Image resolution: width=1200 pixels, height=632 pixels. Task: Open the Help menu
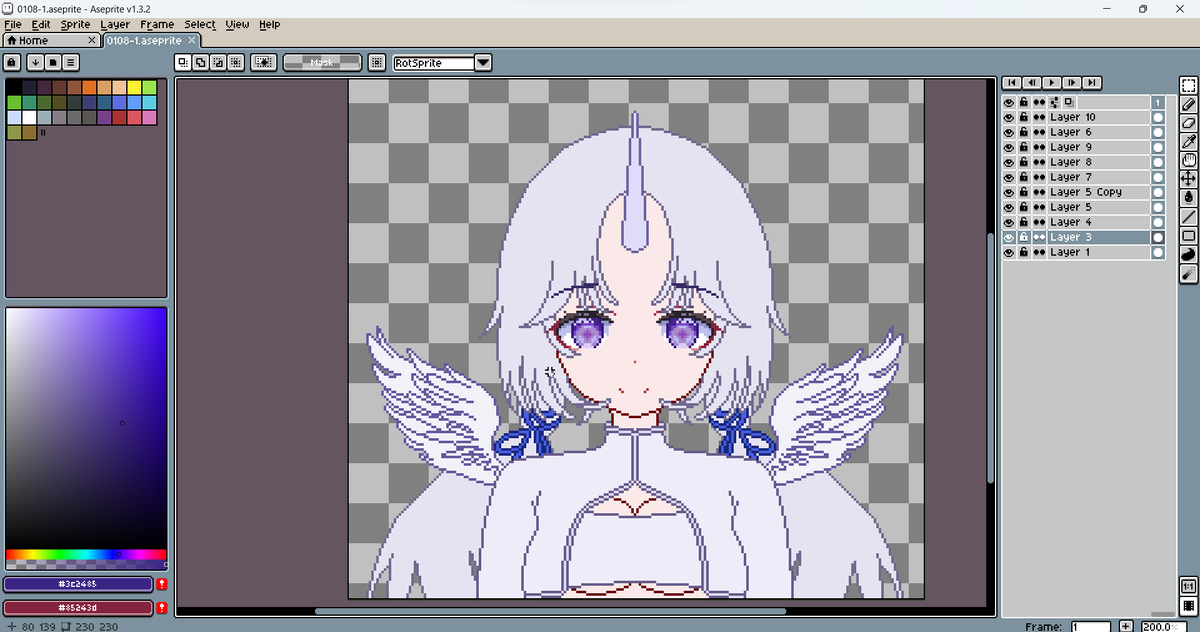coord(270,24)
